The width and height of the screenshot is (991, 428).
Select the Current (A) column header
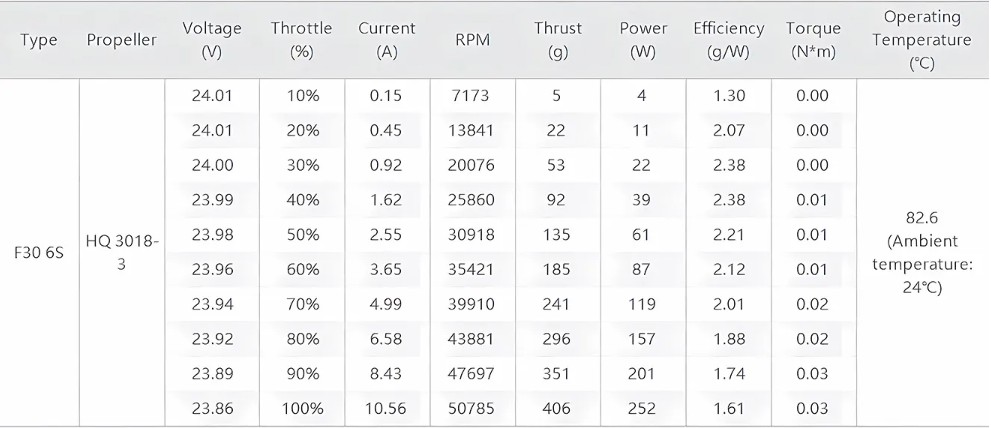coord(387,40)
